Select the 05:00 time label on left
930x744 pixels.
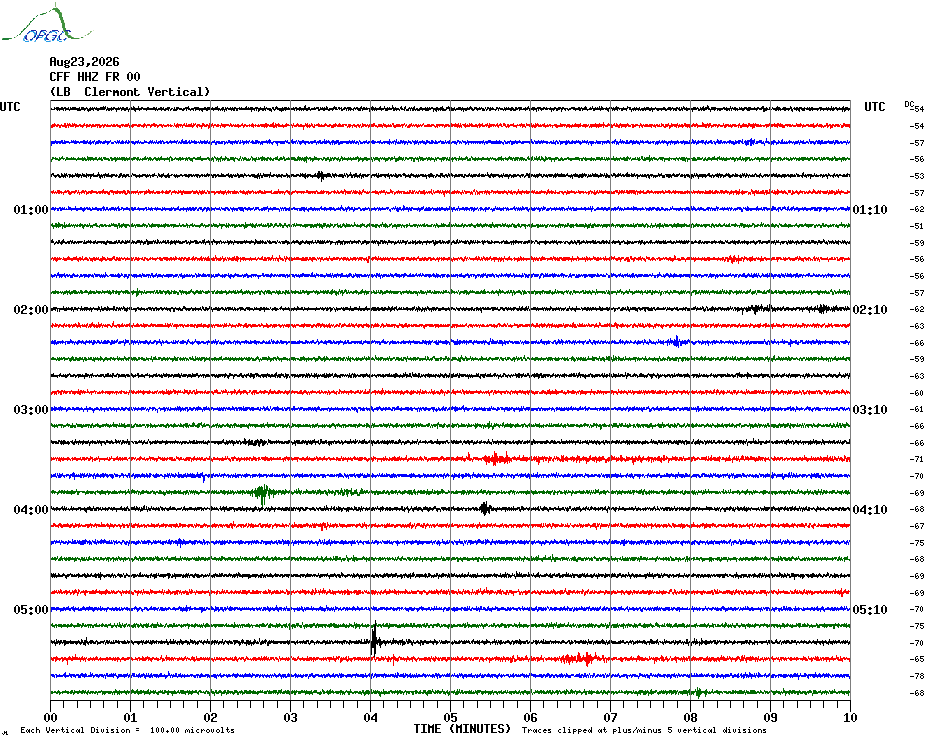31,610
